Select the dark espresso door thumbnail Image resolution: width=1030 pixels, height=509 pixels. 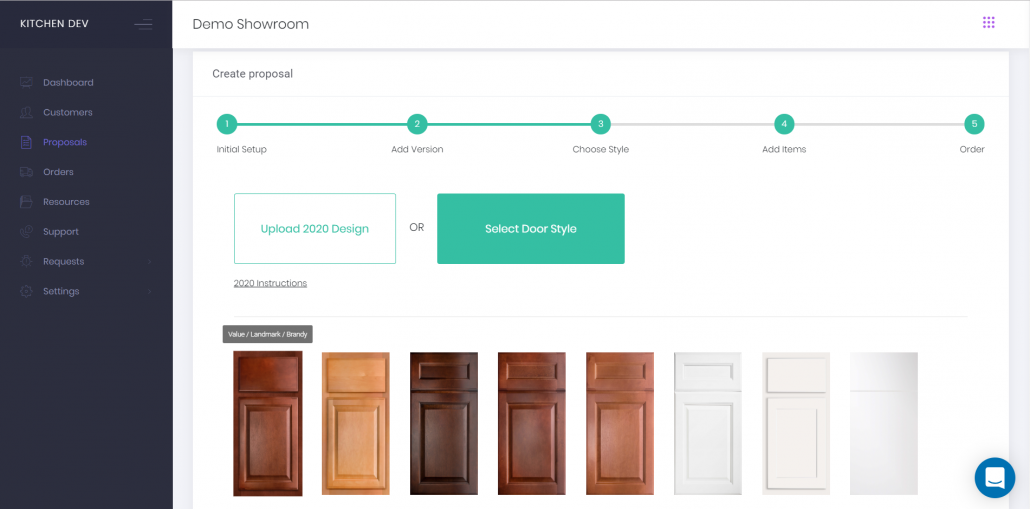coord(444,424)
